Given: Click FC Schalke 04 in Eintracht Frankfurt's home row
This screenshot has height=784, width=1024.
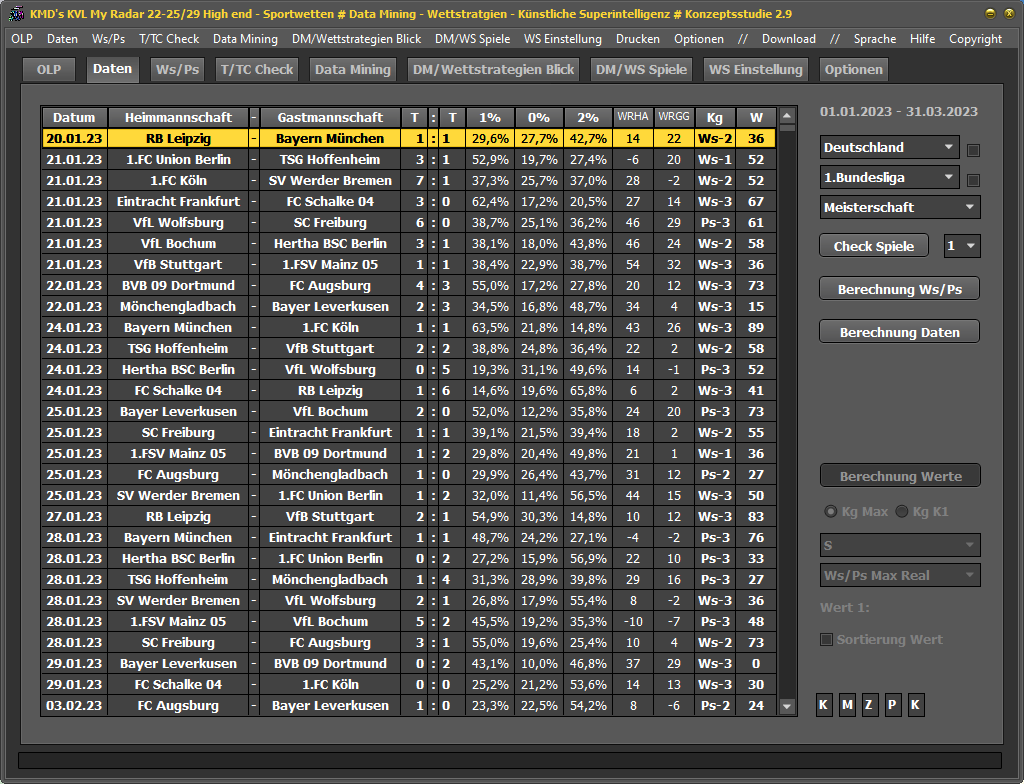Looking at the screenshot, I should [330, 201].
